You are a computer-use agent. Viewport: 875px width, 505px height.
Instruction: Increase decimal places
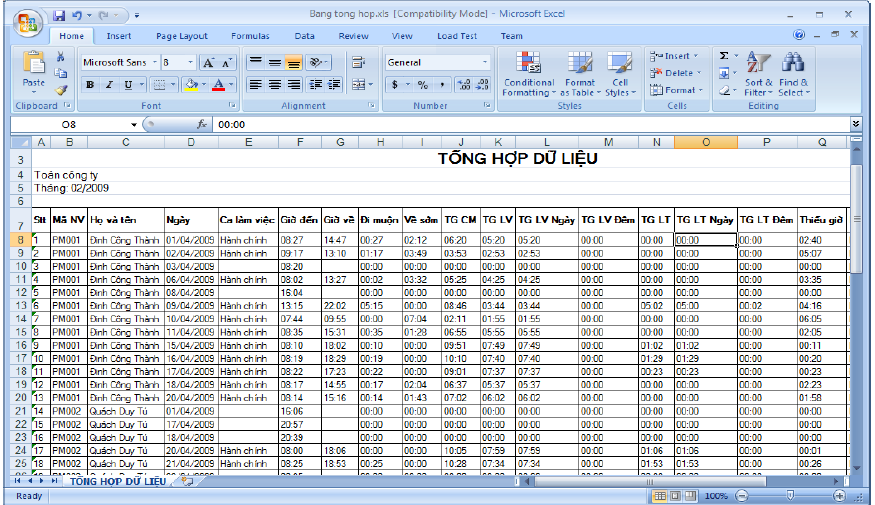(x=464, y=85)
